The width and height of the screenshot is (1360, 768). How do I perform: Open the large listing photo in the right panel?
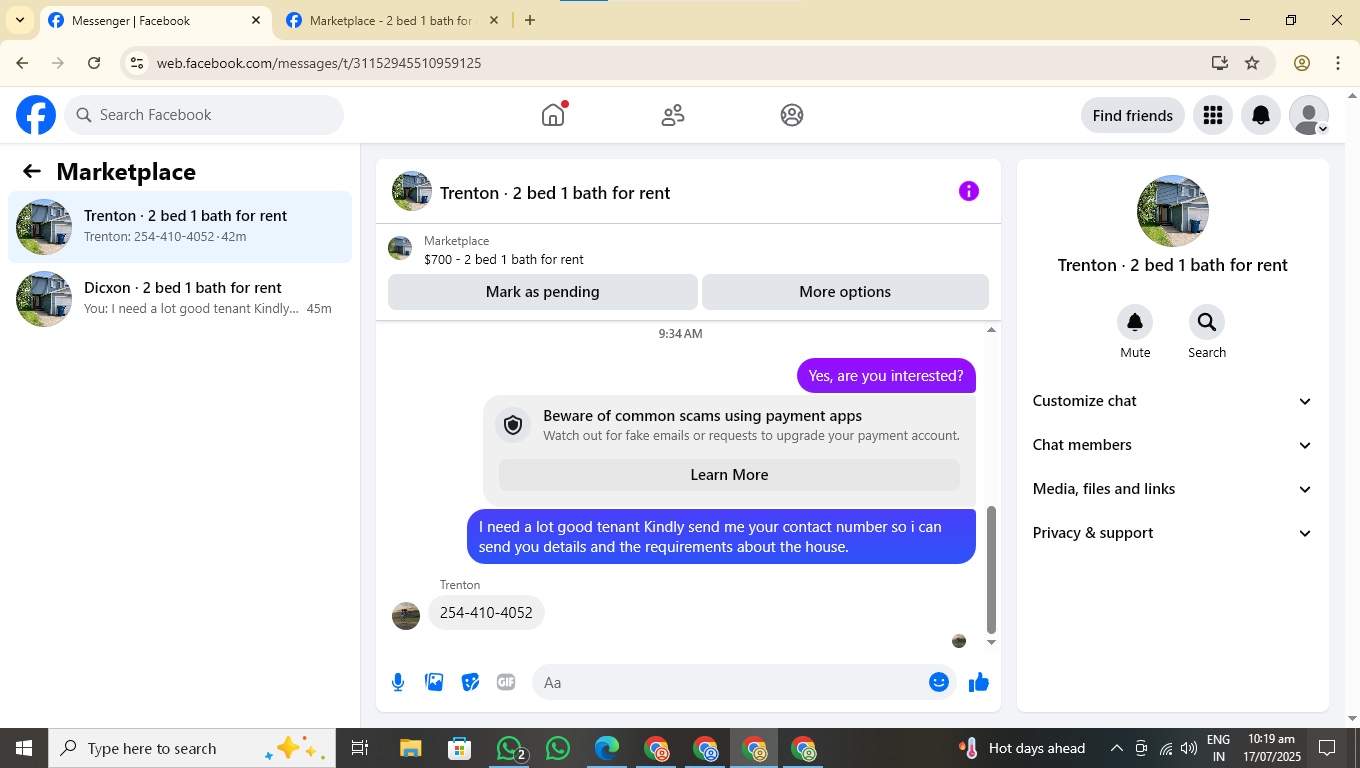tap(1173, 211)
